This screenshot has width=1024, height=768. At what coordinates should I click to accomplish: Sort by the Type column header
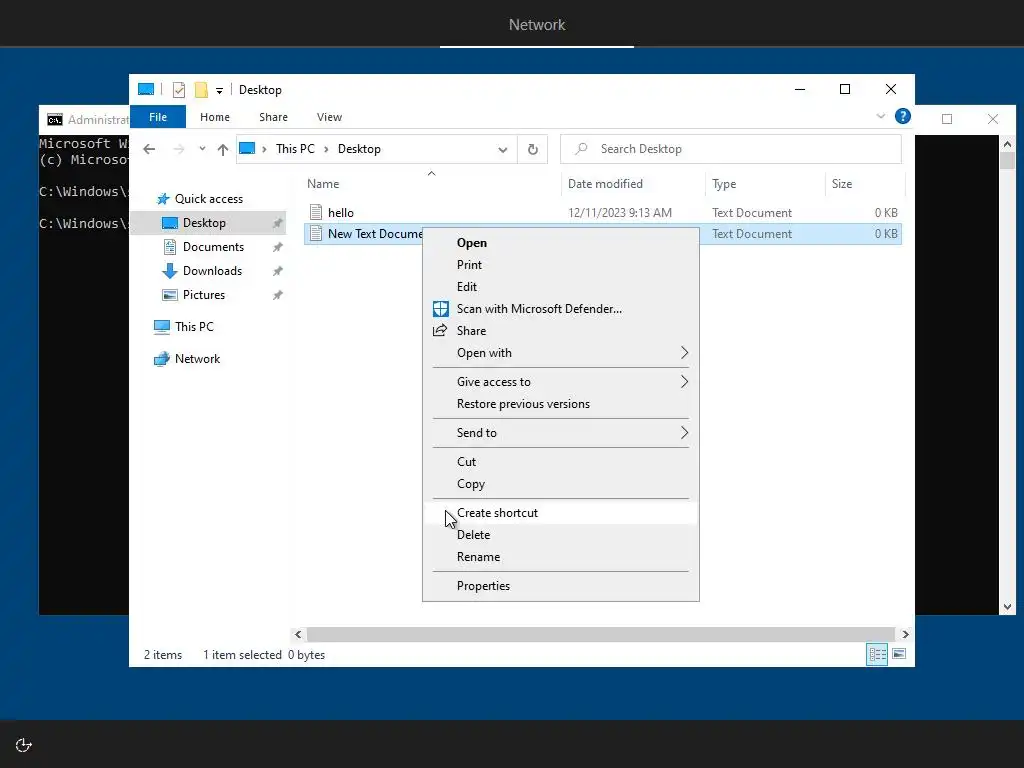tap(765, 184)
